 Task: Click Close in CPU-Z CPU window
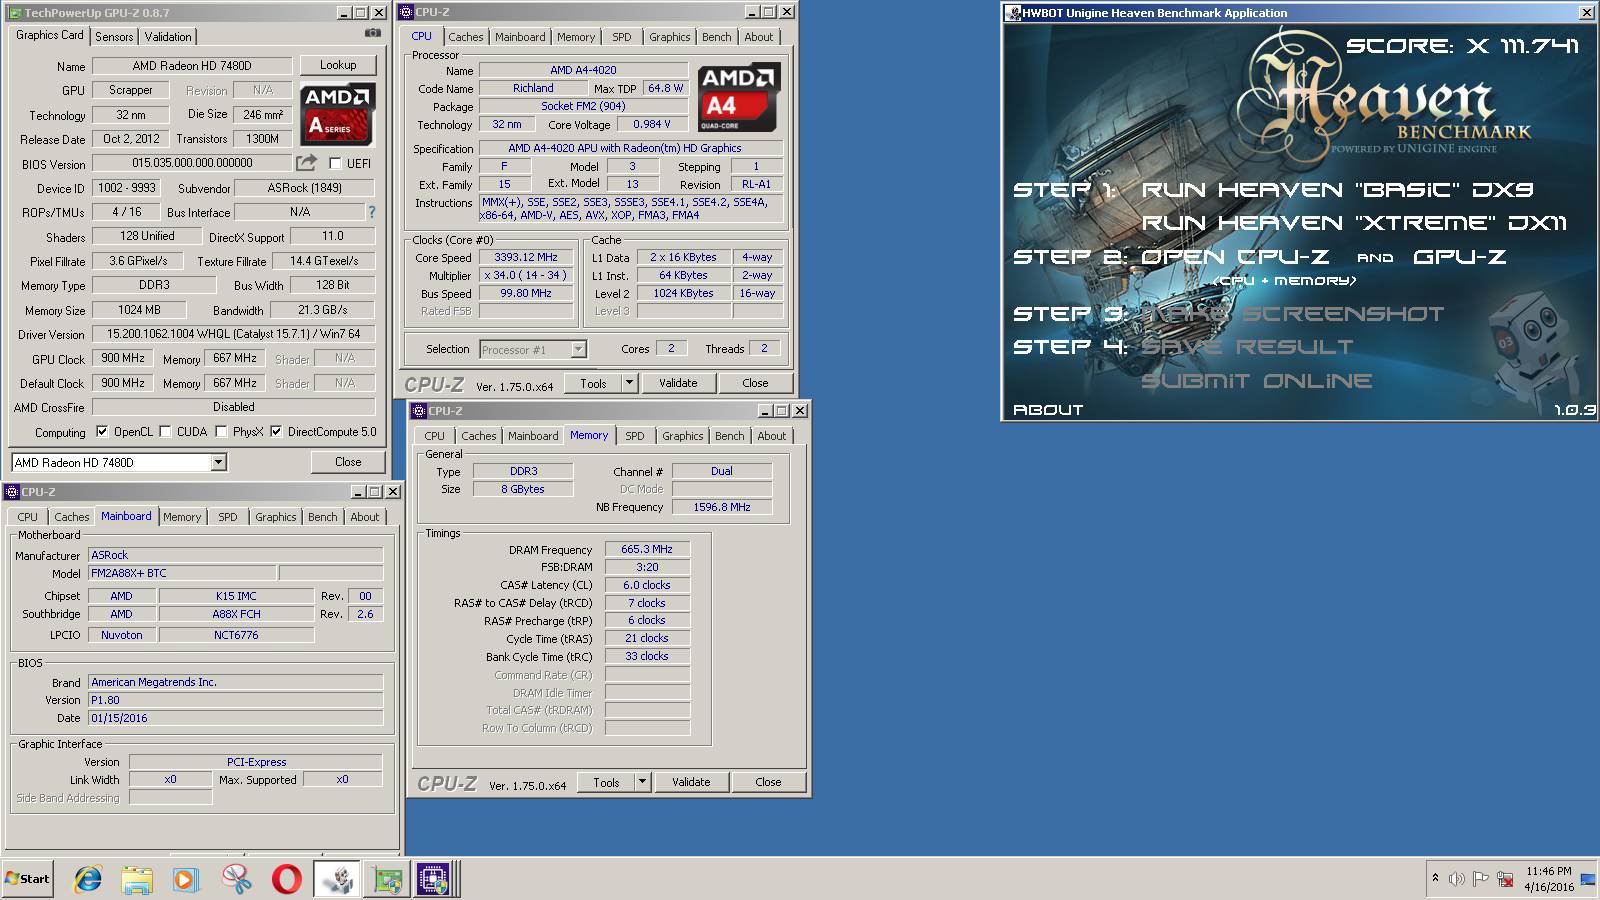coord(755,383)
